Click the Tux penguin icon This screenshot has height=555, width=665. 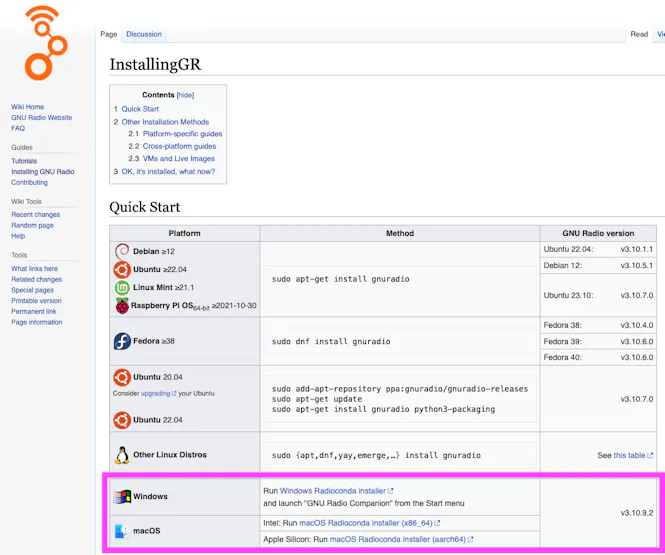(122, 455)
